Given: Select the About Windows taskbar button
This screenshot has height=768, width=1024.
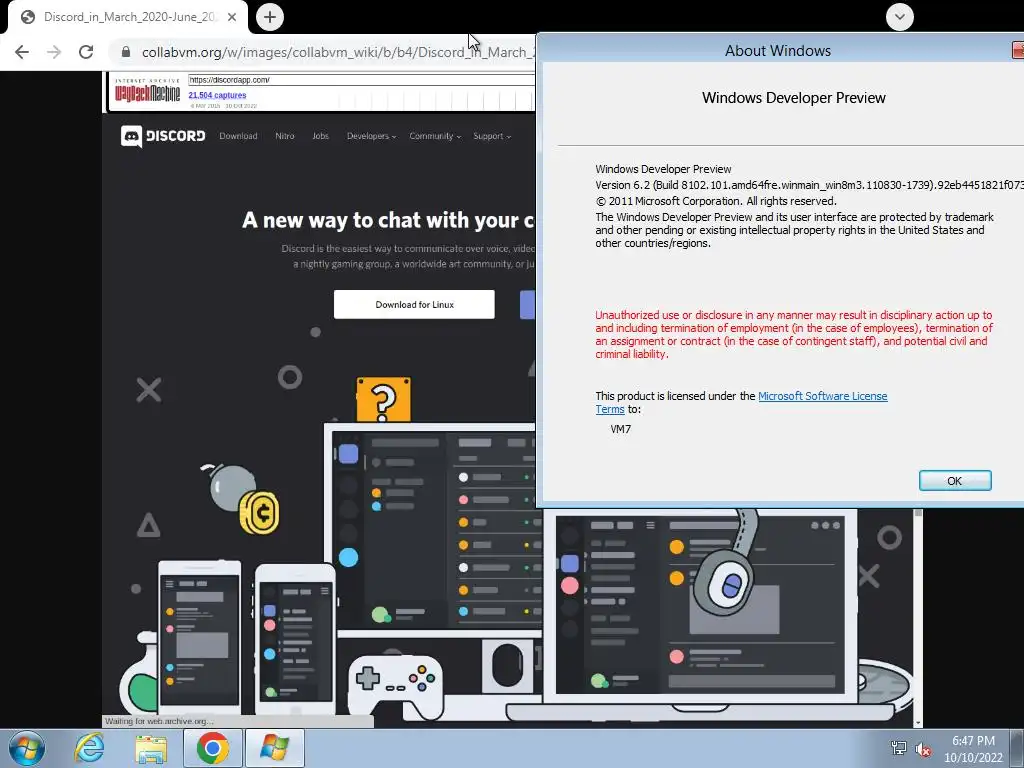Looking at the screenshot, I should 274,748.
